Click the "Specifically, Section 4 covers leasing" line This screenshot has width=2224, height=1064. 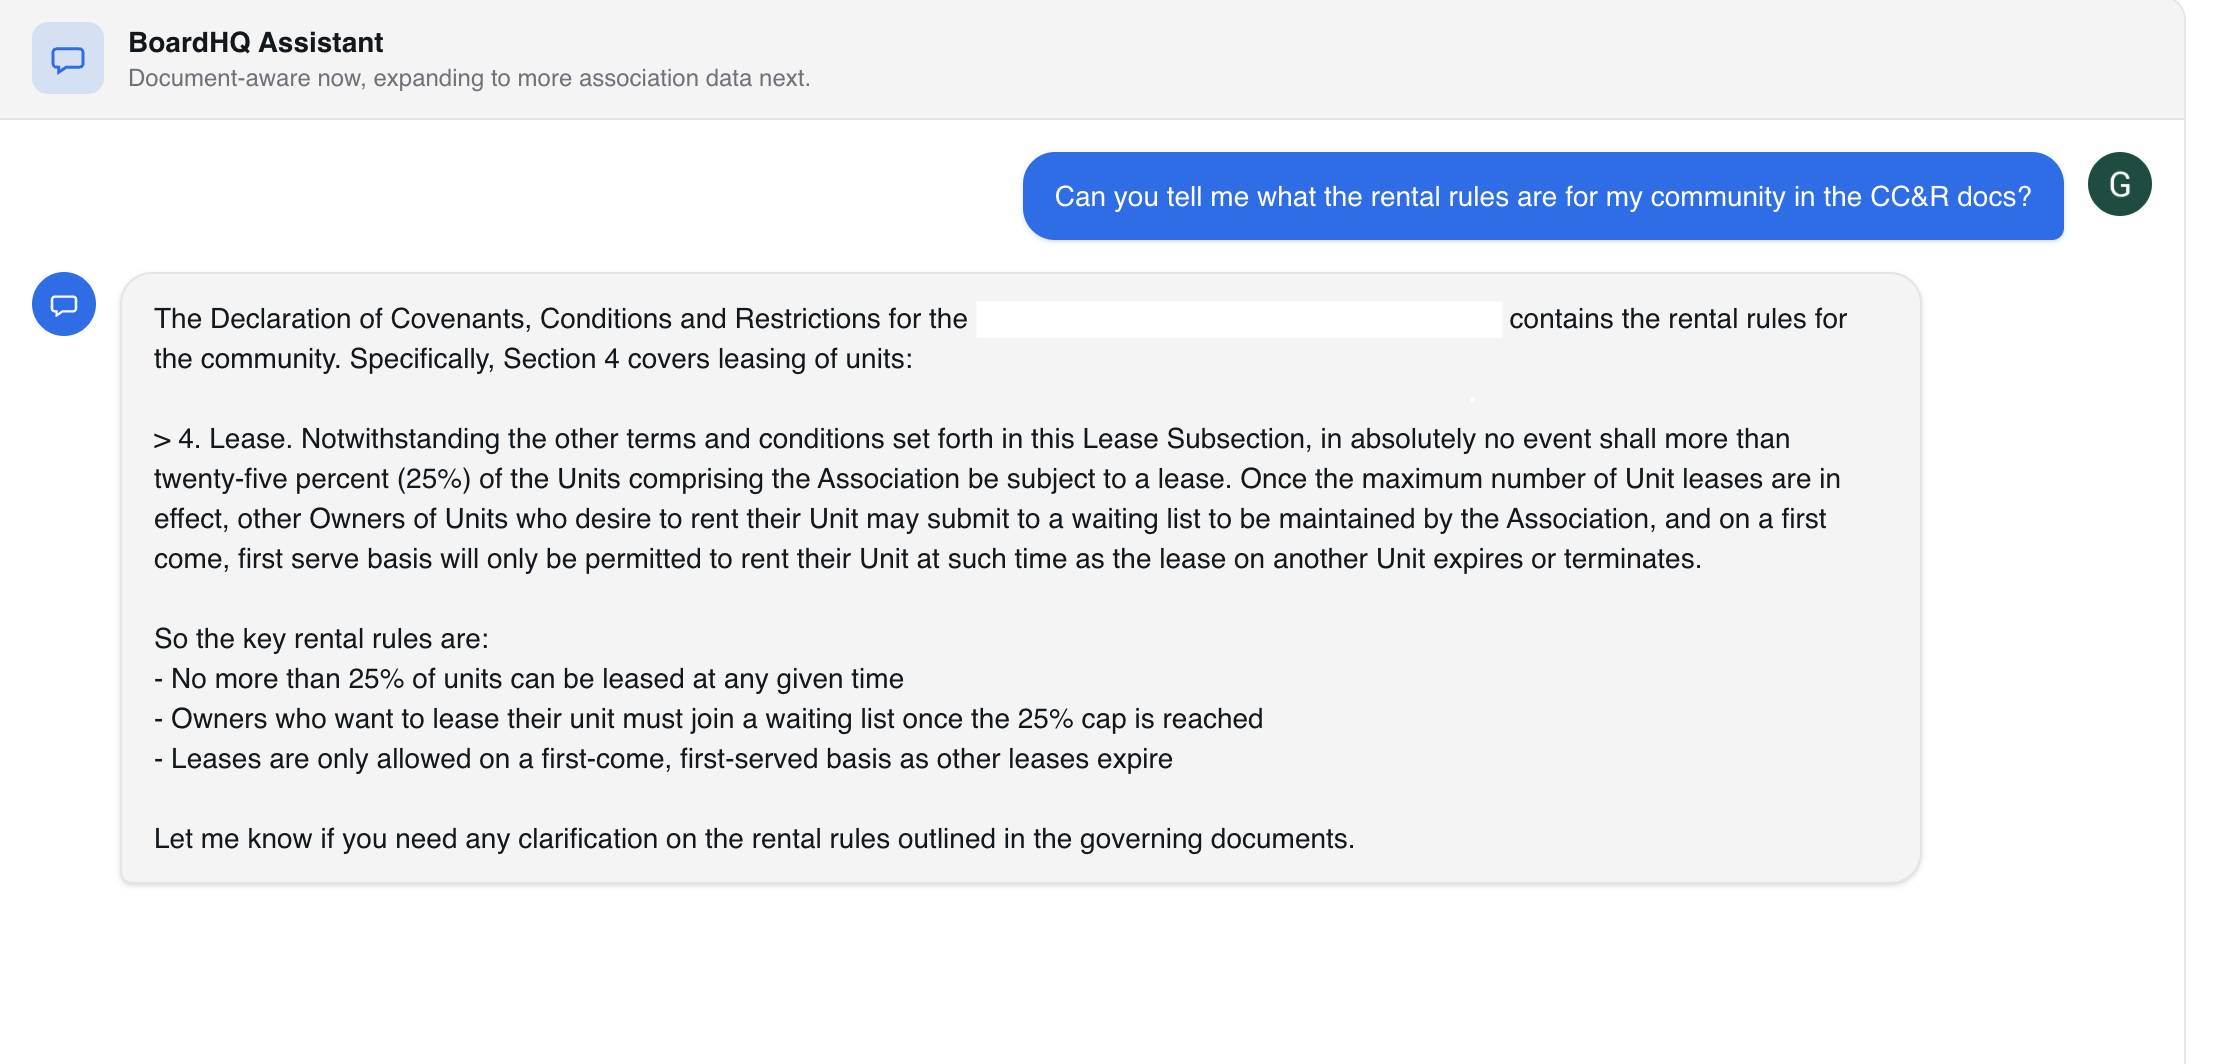tap(630, 359)
